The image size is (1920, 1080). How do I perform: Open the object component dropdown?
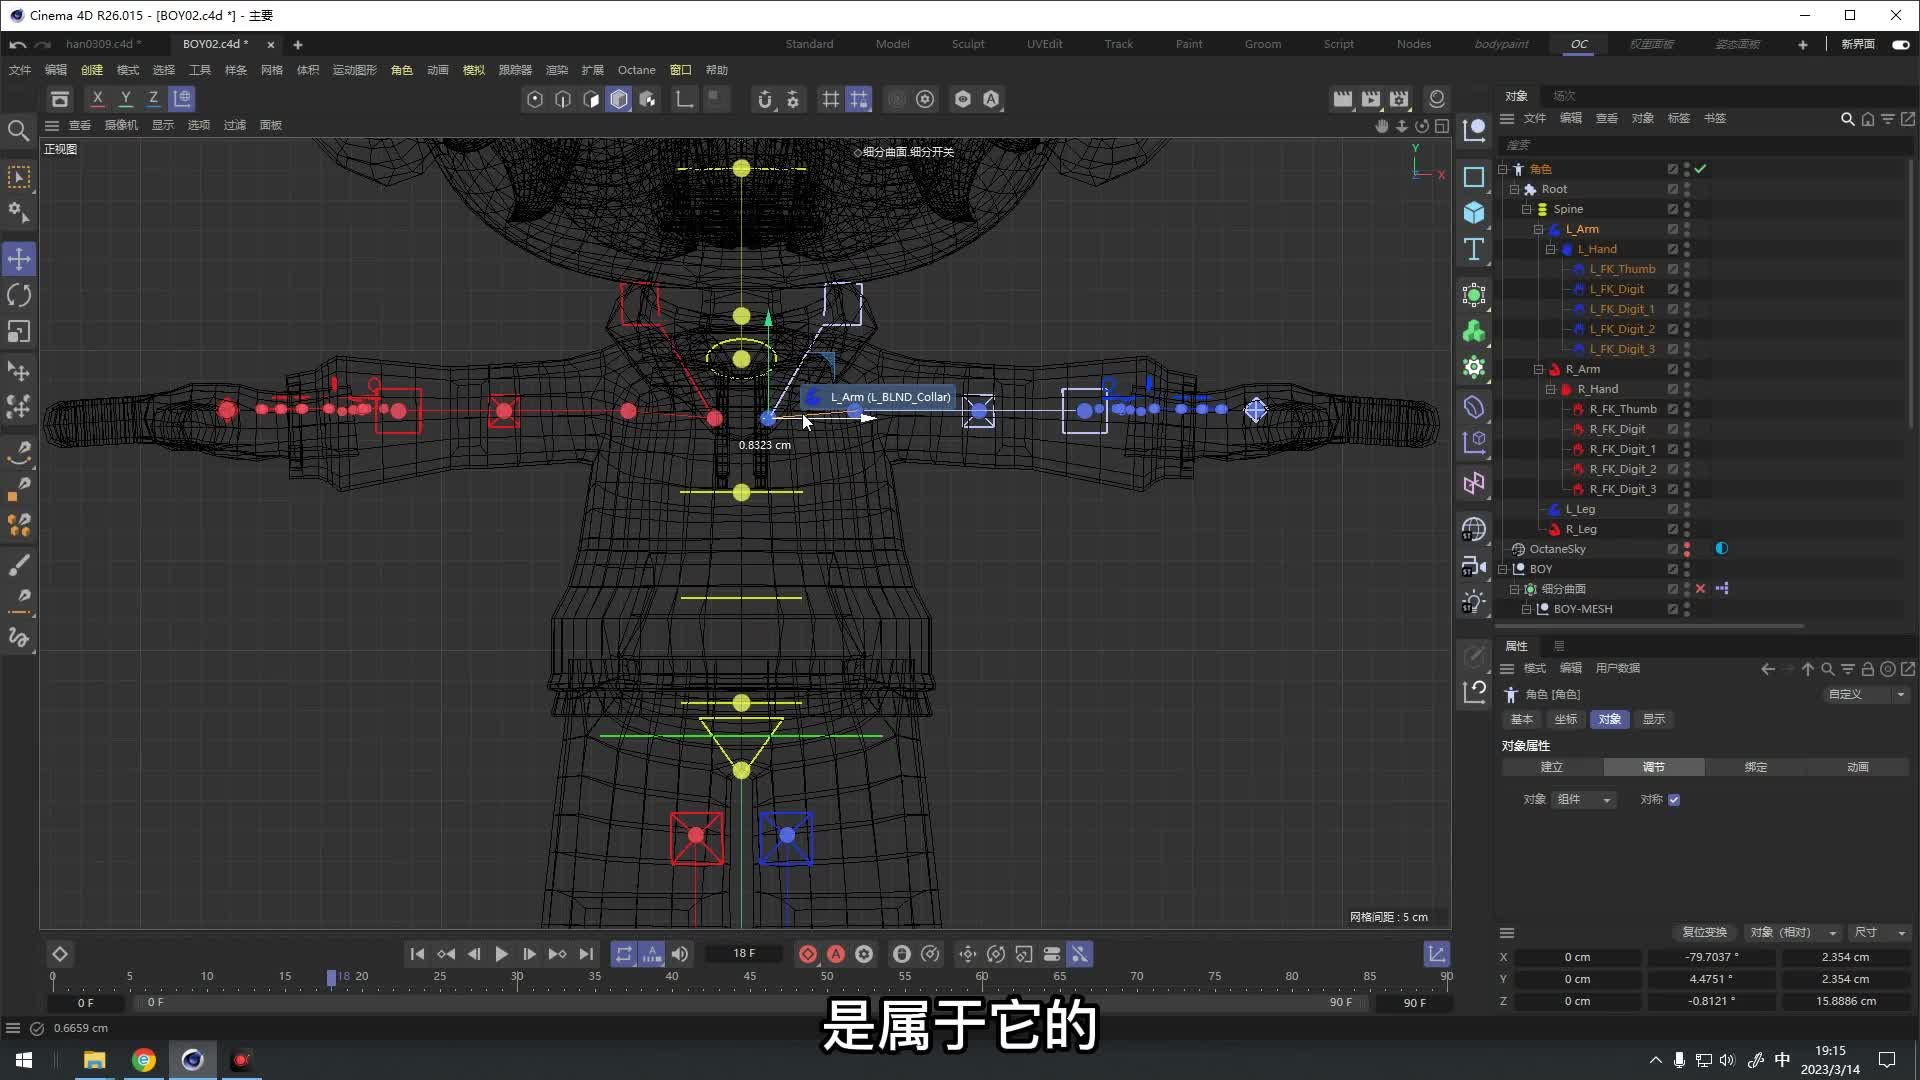point(1585,800)
